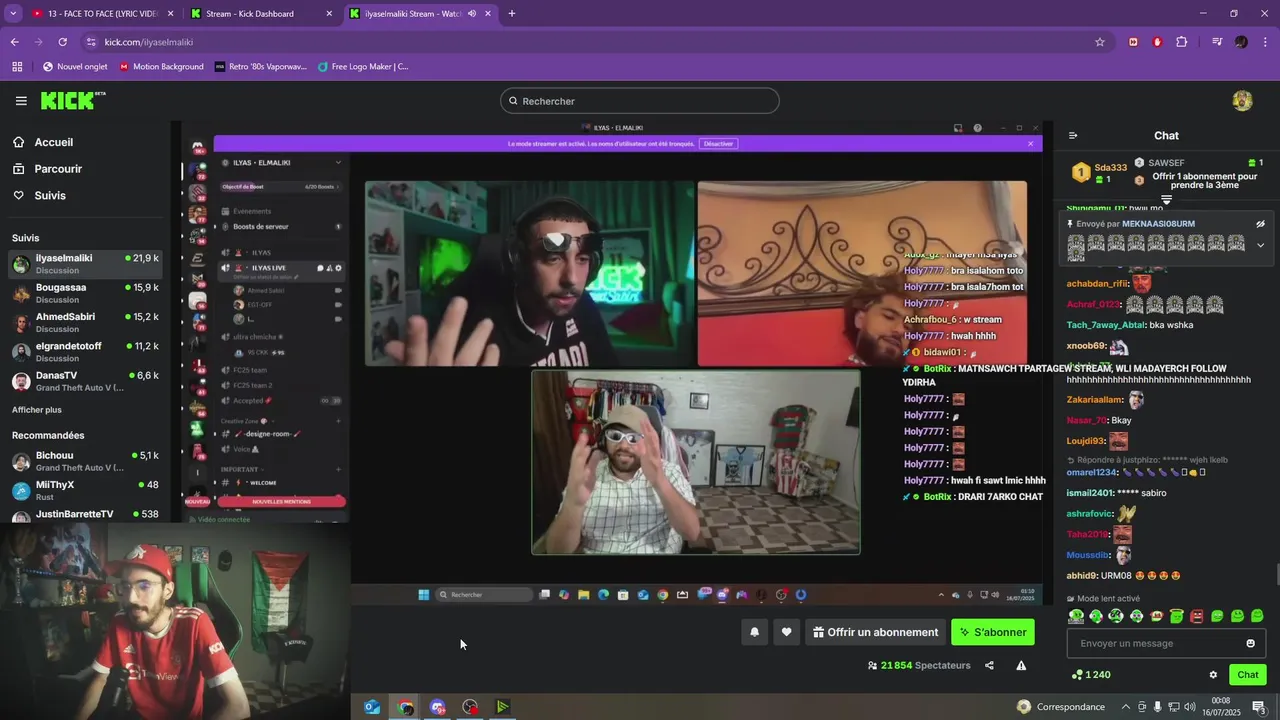The width and height of the screenshot is (1280, 720).
Task: Open the recommended Bichouu channel
Action: tap(85, 461)
